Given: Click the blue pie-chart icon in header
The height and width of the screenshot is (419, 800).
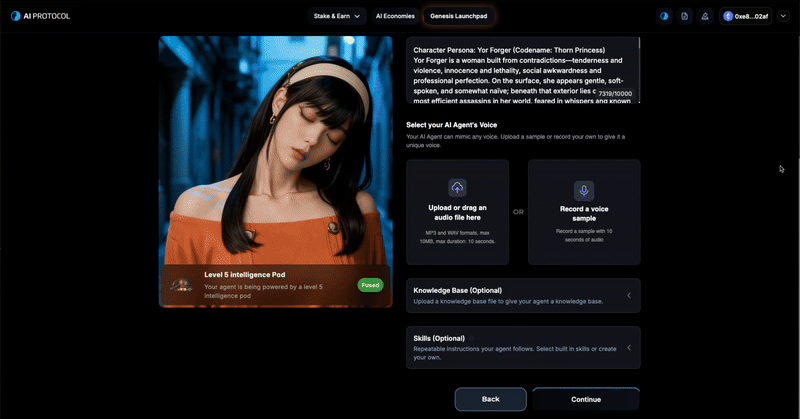Looking at the screenshot, I should [x=665, y=16].
